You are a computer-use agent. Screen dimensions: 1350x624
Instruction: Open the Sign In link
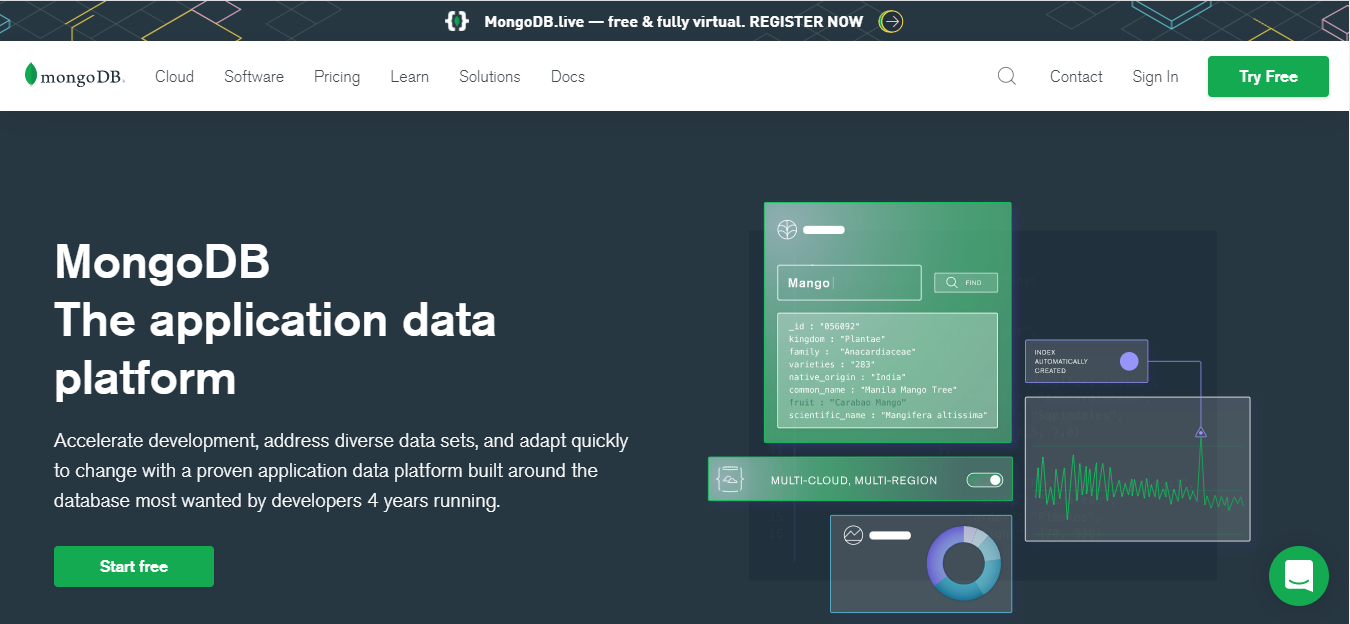1155,76
